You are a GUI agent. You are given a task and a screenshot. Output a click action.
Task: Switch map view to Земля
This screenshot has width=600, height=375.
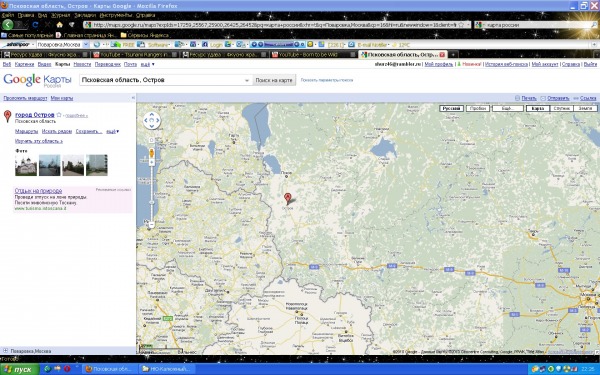coord(585,109)
